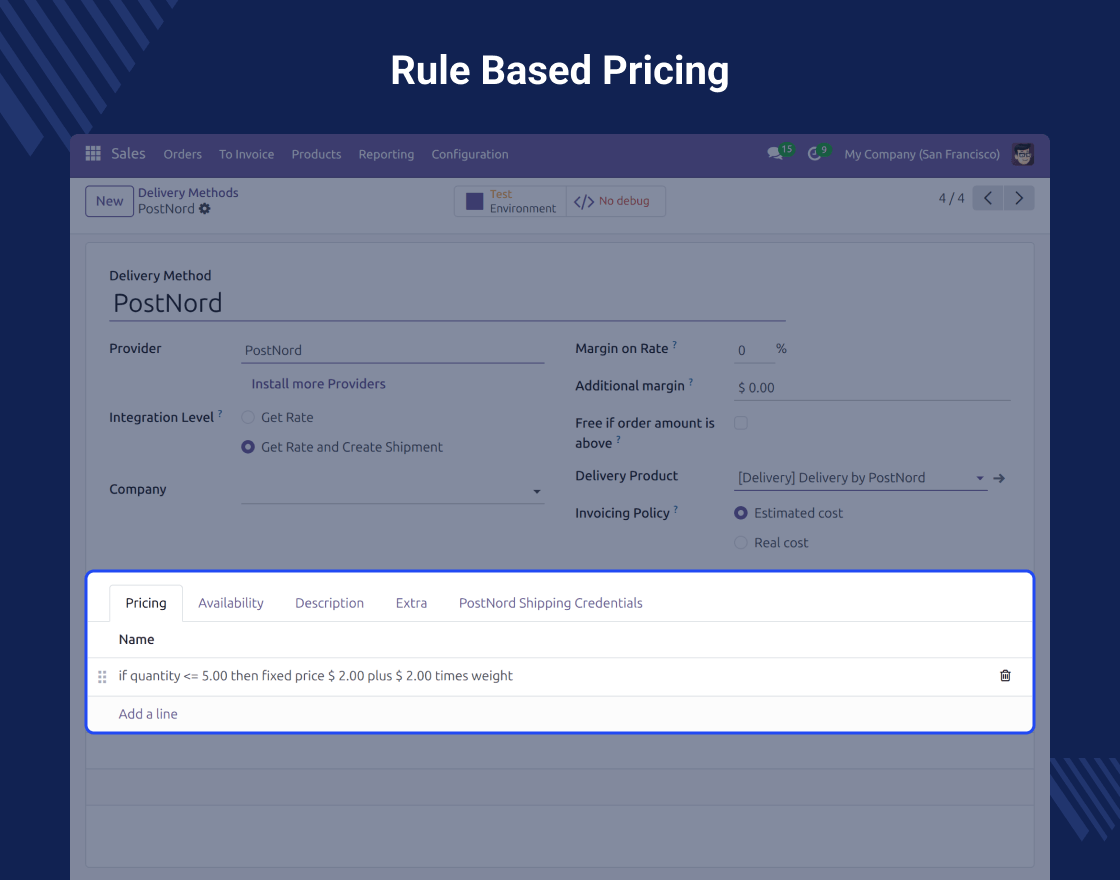The width and height of the screenshot is (1120, 880).
Task: Select the Get Rate radio option
Action: tap(248, 417)
